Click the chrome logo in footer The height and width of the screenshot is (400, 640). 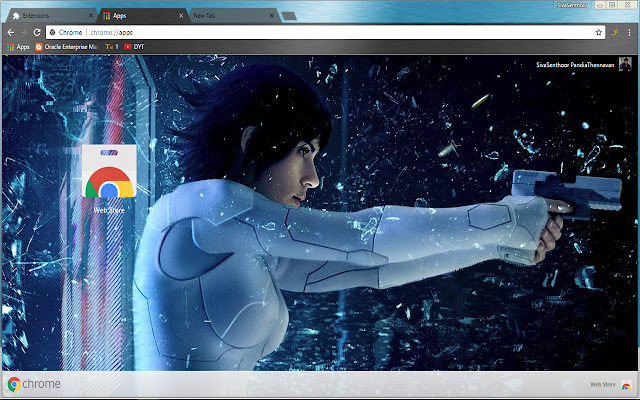tap(34, 384)
